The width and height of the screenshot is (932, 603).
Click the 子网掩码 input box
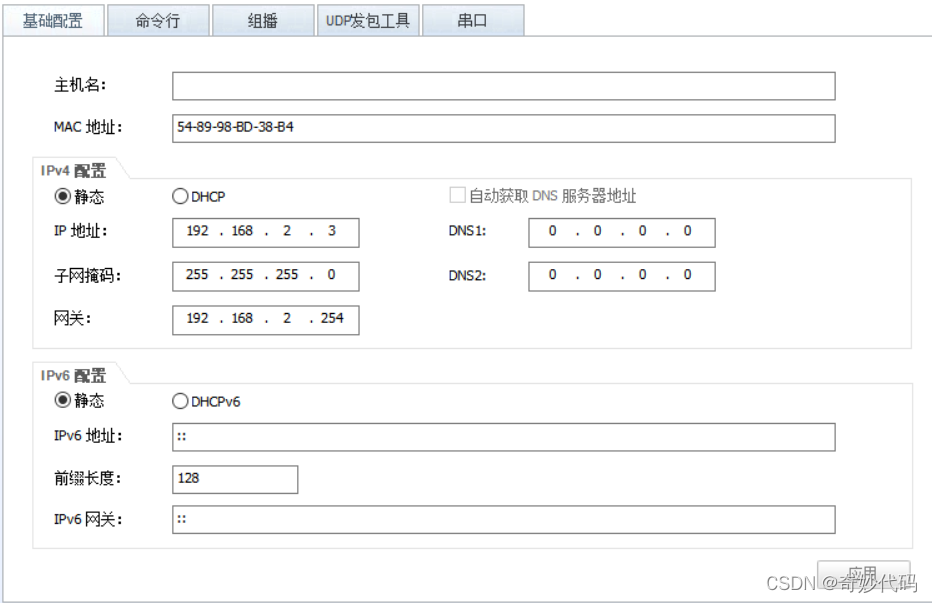point(265,276)
